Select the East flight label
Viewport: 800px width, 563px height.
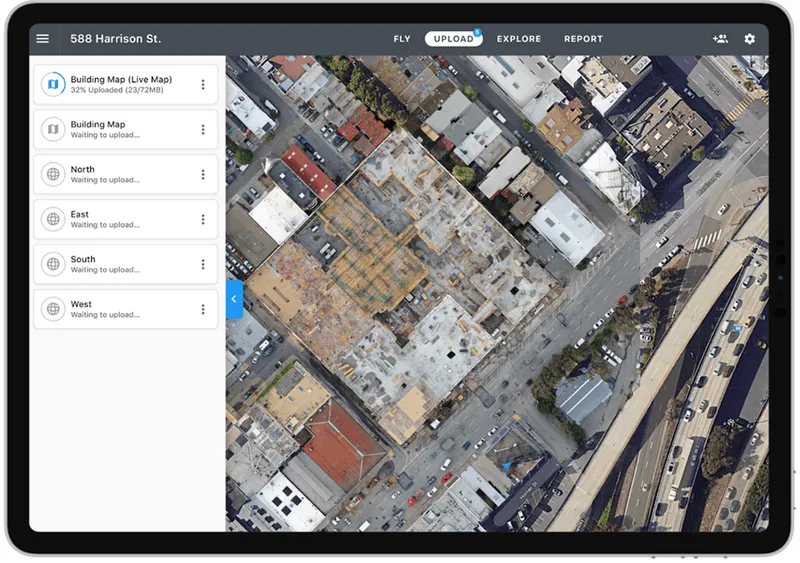80,214
